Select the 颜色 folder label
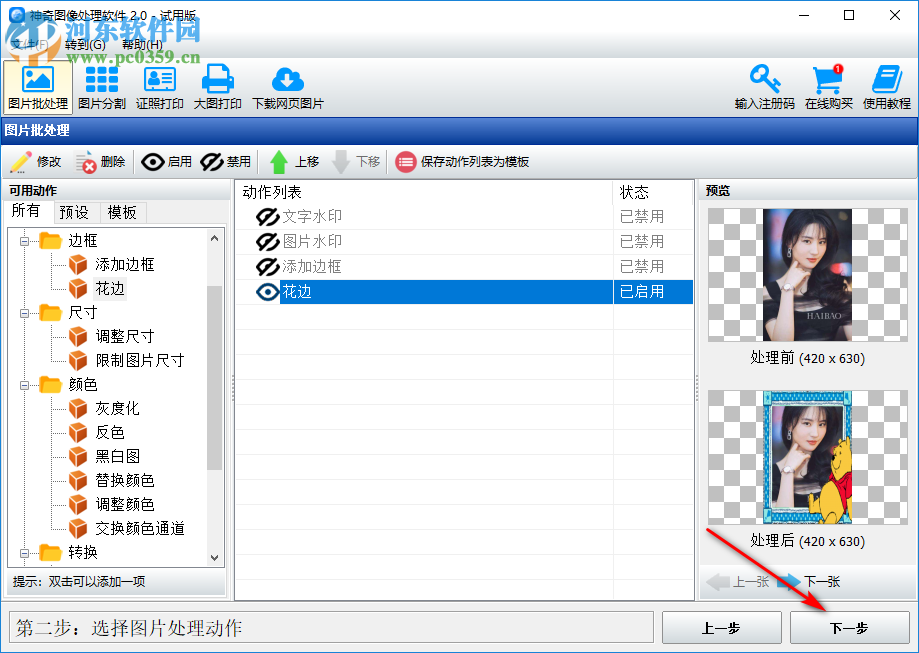Screen dimensions: 919x653 point(83,385)
